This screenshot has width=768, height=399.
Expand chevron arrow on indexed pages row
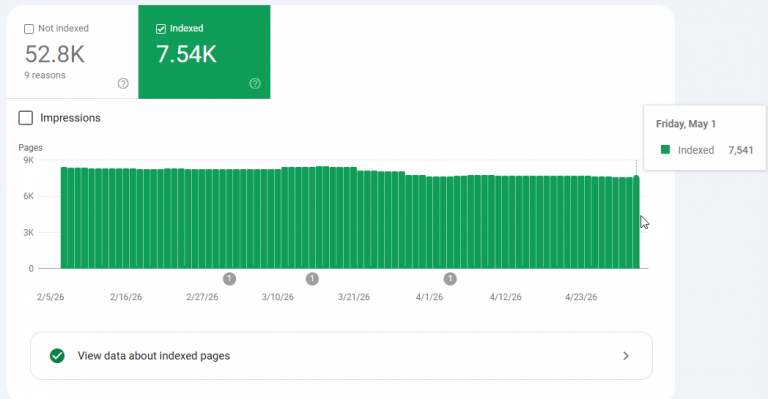pyautogui.click(x=625, y=356)
